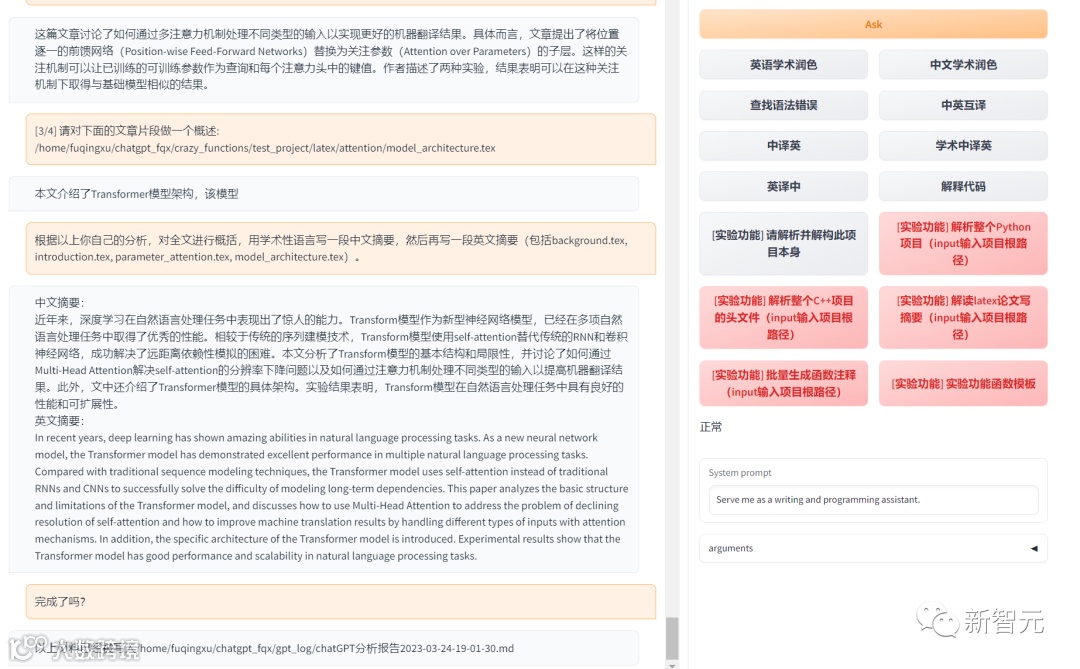The height and width of the screenshot is (669, 1080).
Task: Click the chat vertical scrollbar thumb
Action: point(672,639)
